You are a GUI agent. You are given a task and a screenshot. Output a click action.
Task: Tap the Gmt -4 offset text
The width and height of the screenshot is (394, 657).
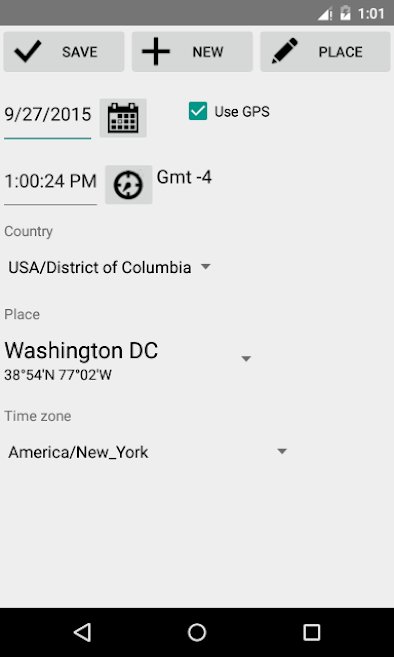184,177
